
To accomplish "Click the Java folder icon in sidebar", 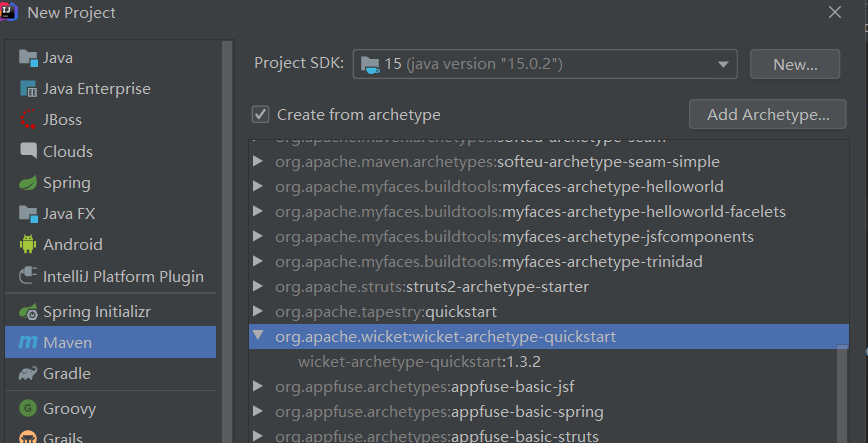I will click(28, 58).
